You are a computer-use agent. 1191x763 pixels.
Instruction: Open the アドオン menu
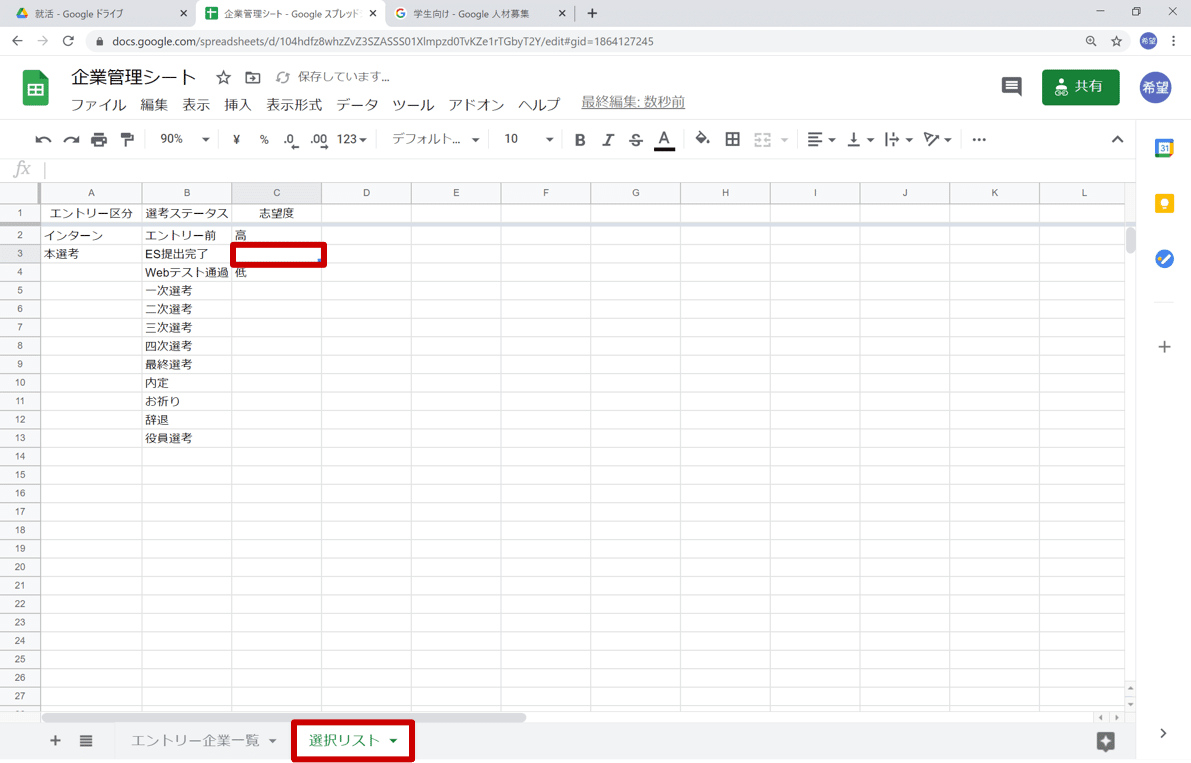(x=476, y=105)
